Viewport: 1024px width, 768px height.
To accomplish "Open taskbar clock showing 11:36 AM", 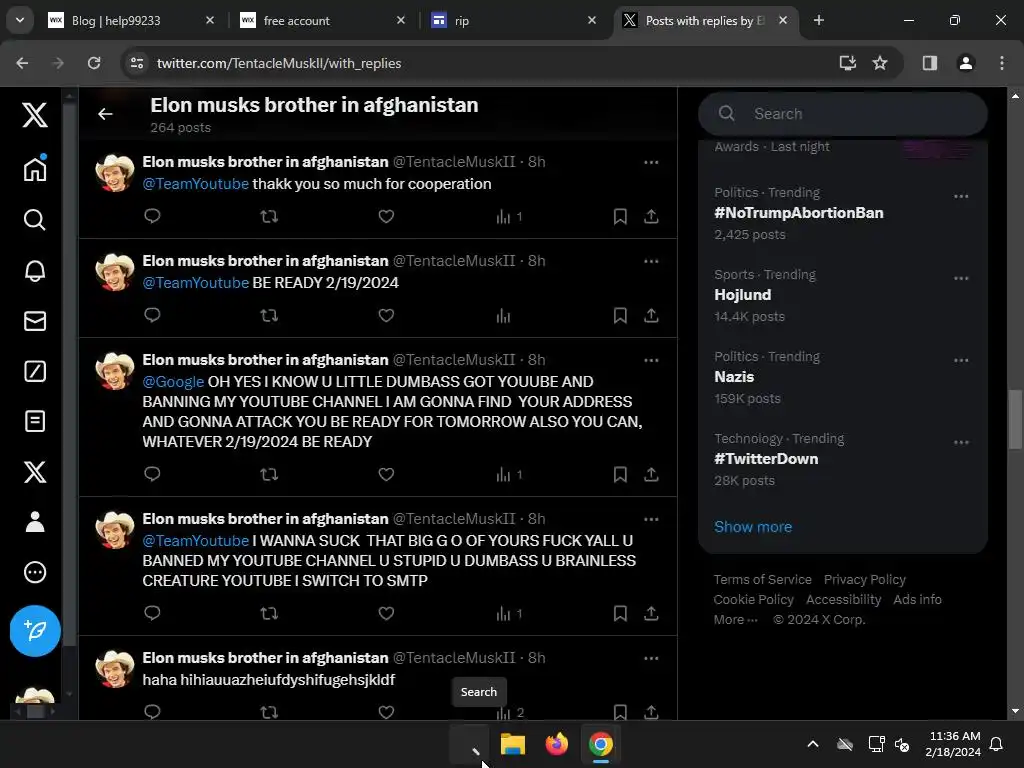I will [953, 744].
